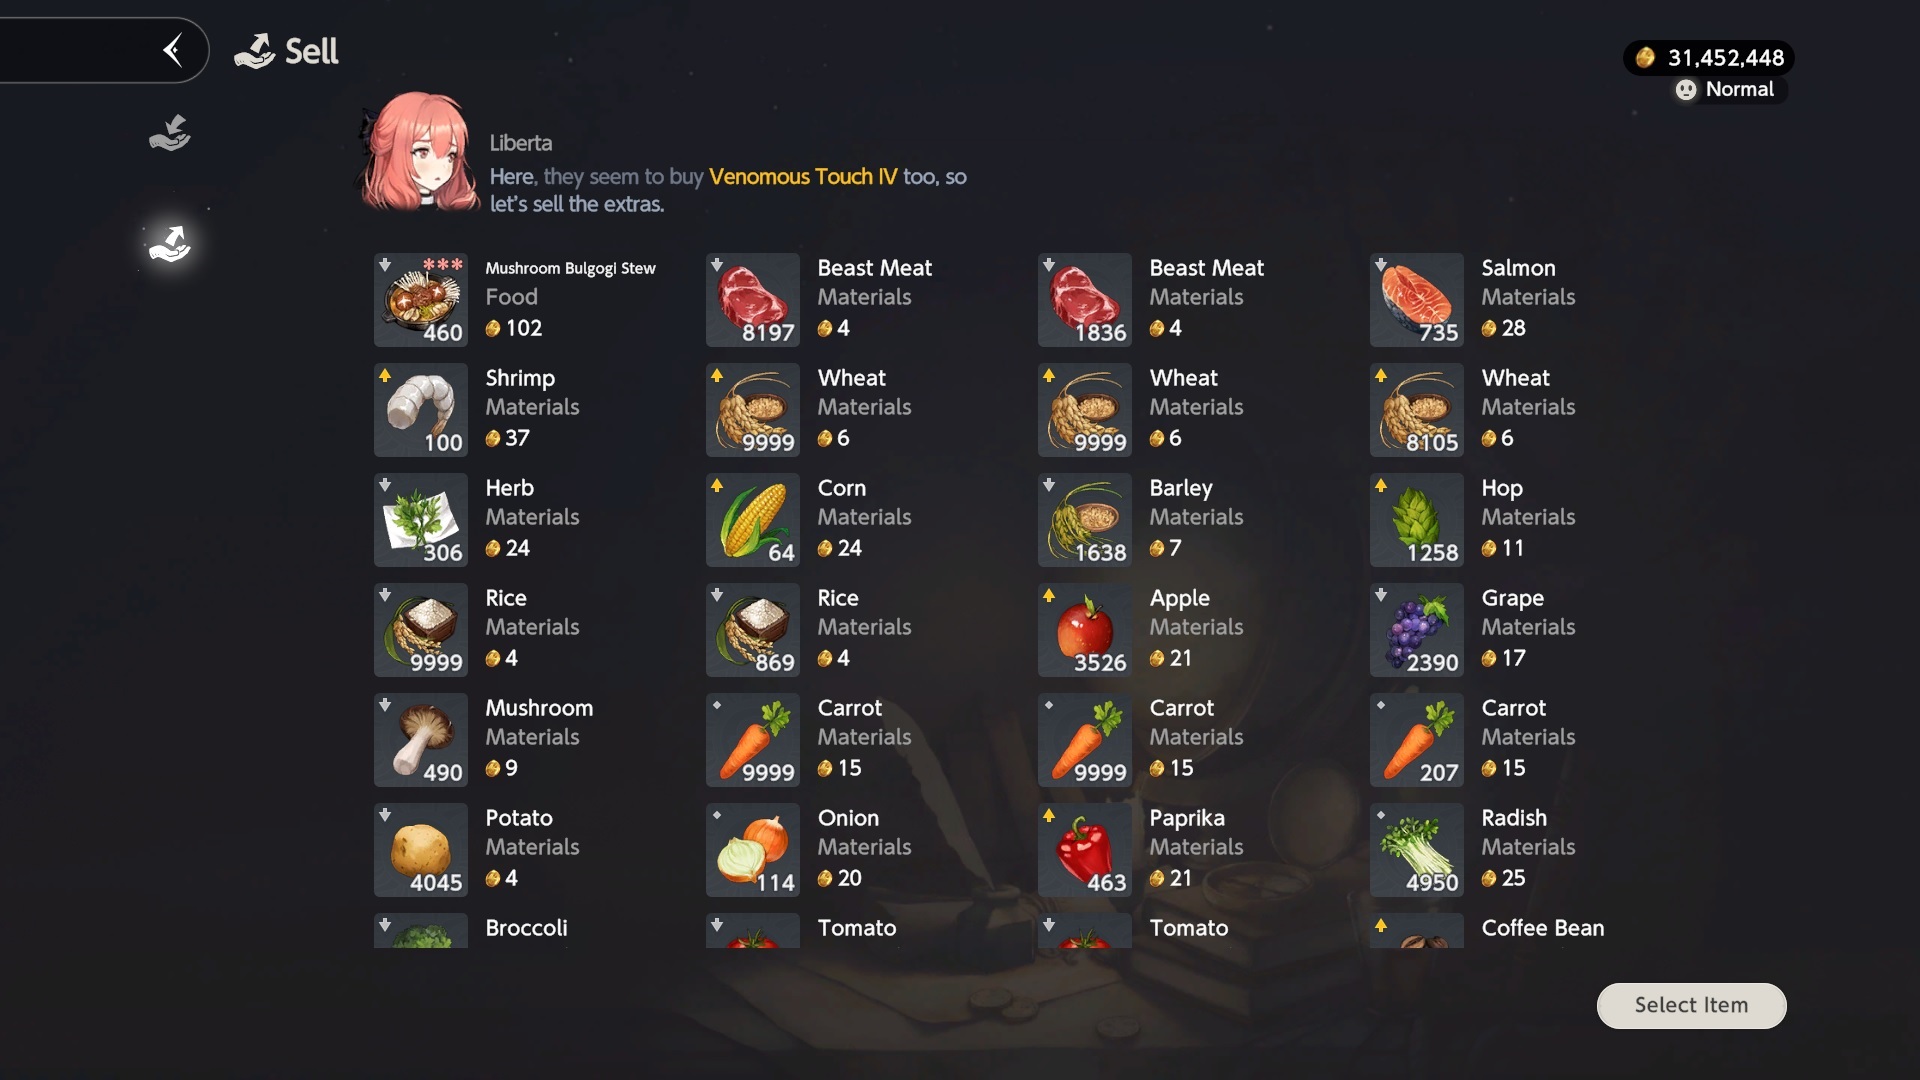Select the Paprika item icon
Viewport: 1920px width, 1080px height.
point(1085,850)
